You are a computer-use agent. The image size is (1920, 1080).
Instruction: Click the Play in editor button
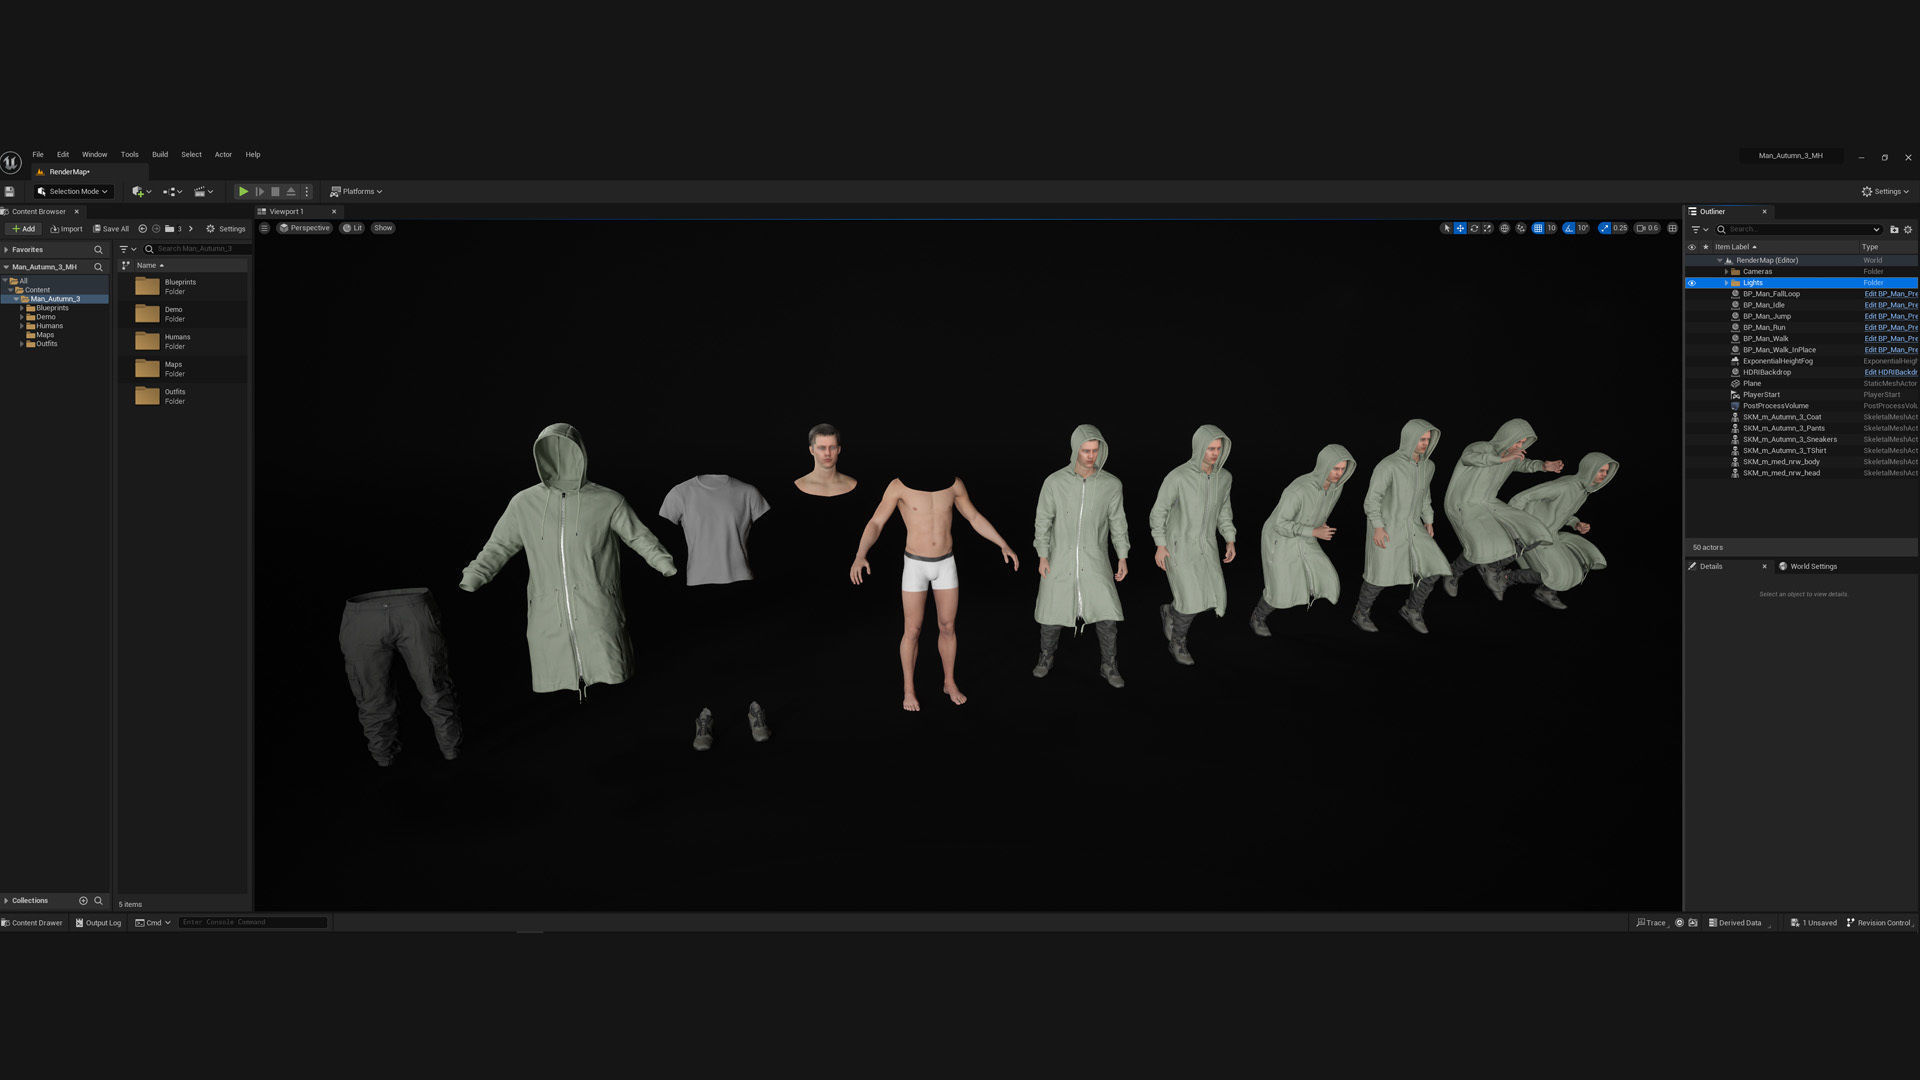[x=243, y=191]
